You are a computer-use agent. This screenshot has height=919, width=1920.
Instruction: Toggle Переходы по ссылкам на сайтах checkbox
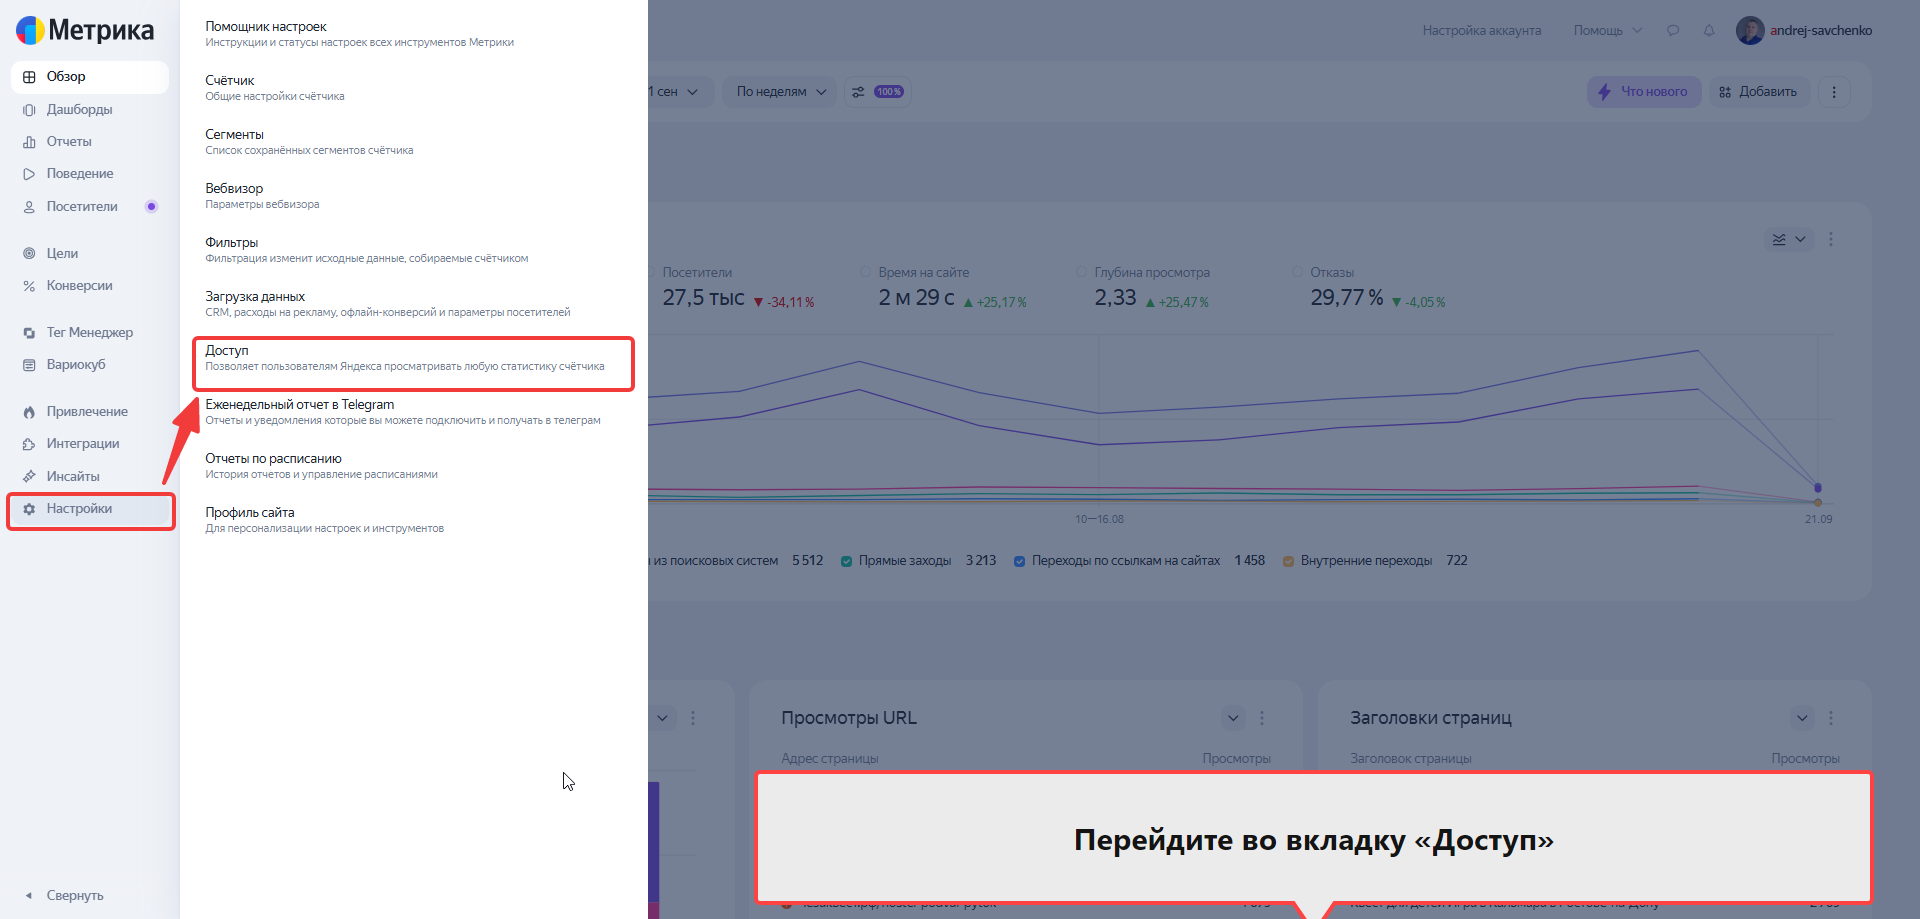1020,561
